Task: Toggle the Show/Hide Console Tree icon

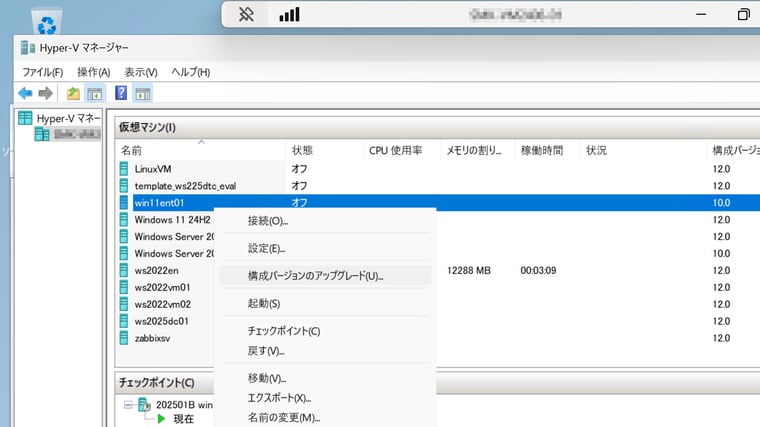Action: [95, 93]
